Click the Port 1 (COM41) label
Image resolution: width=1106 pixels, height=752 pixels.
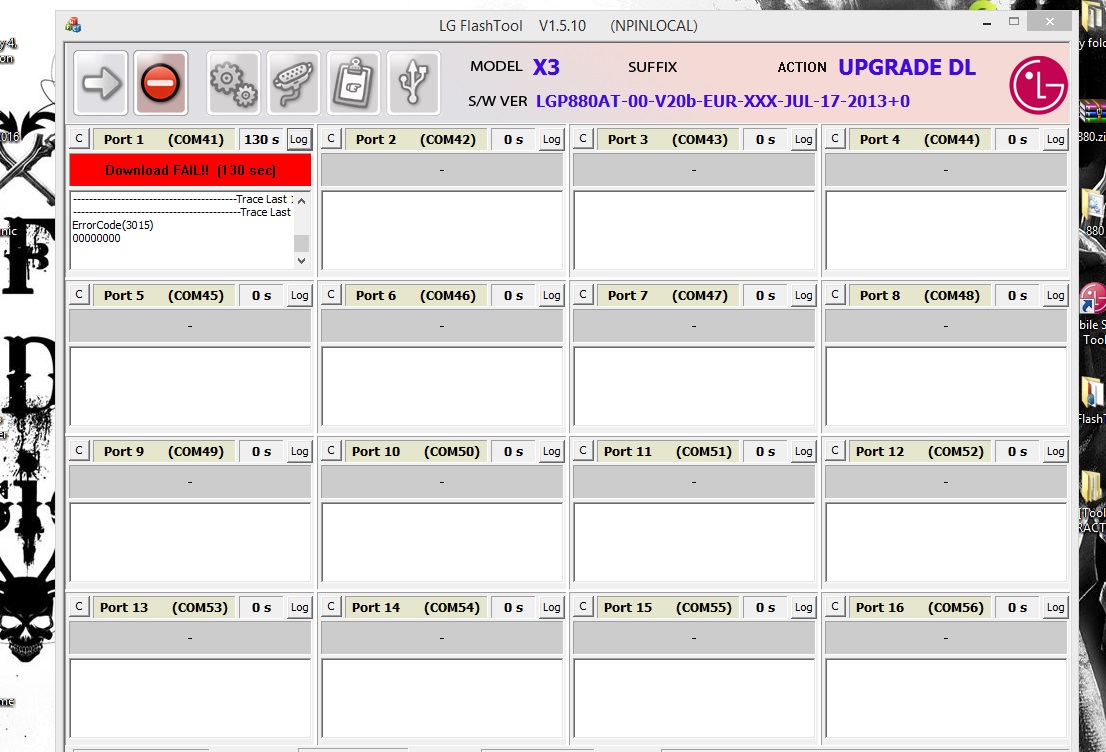pos(164,140)
